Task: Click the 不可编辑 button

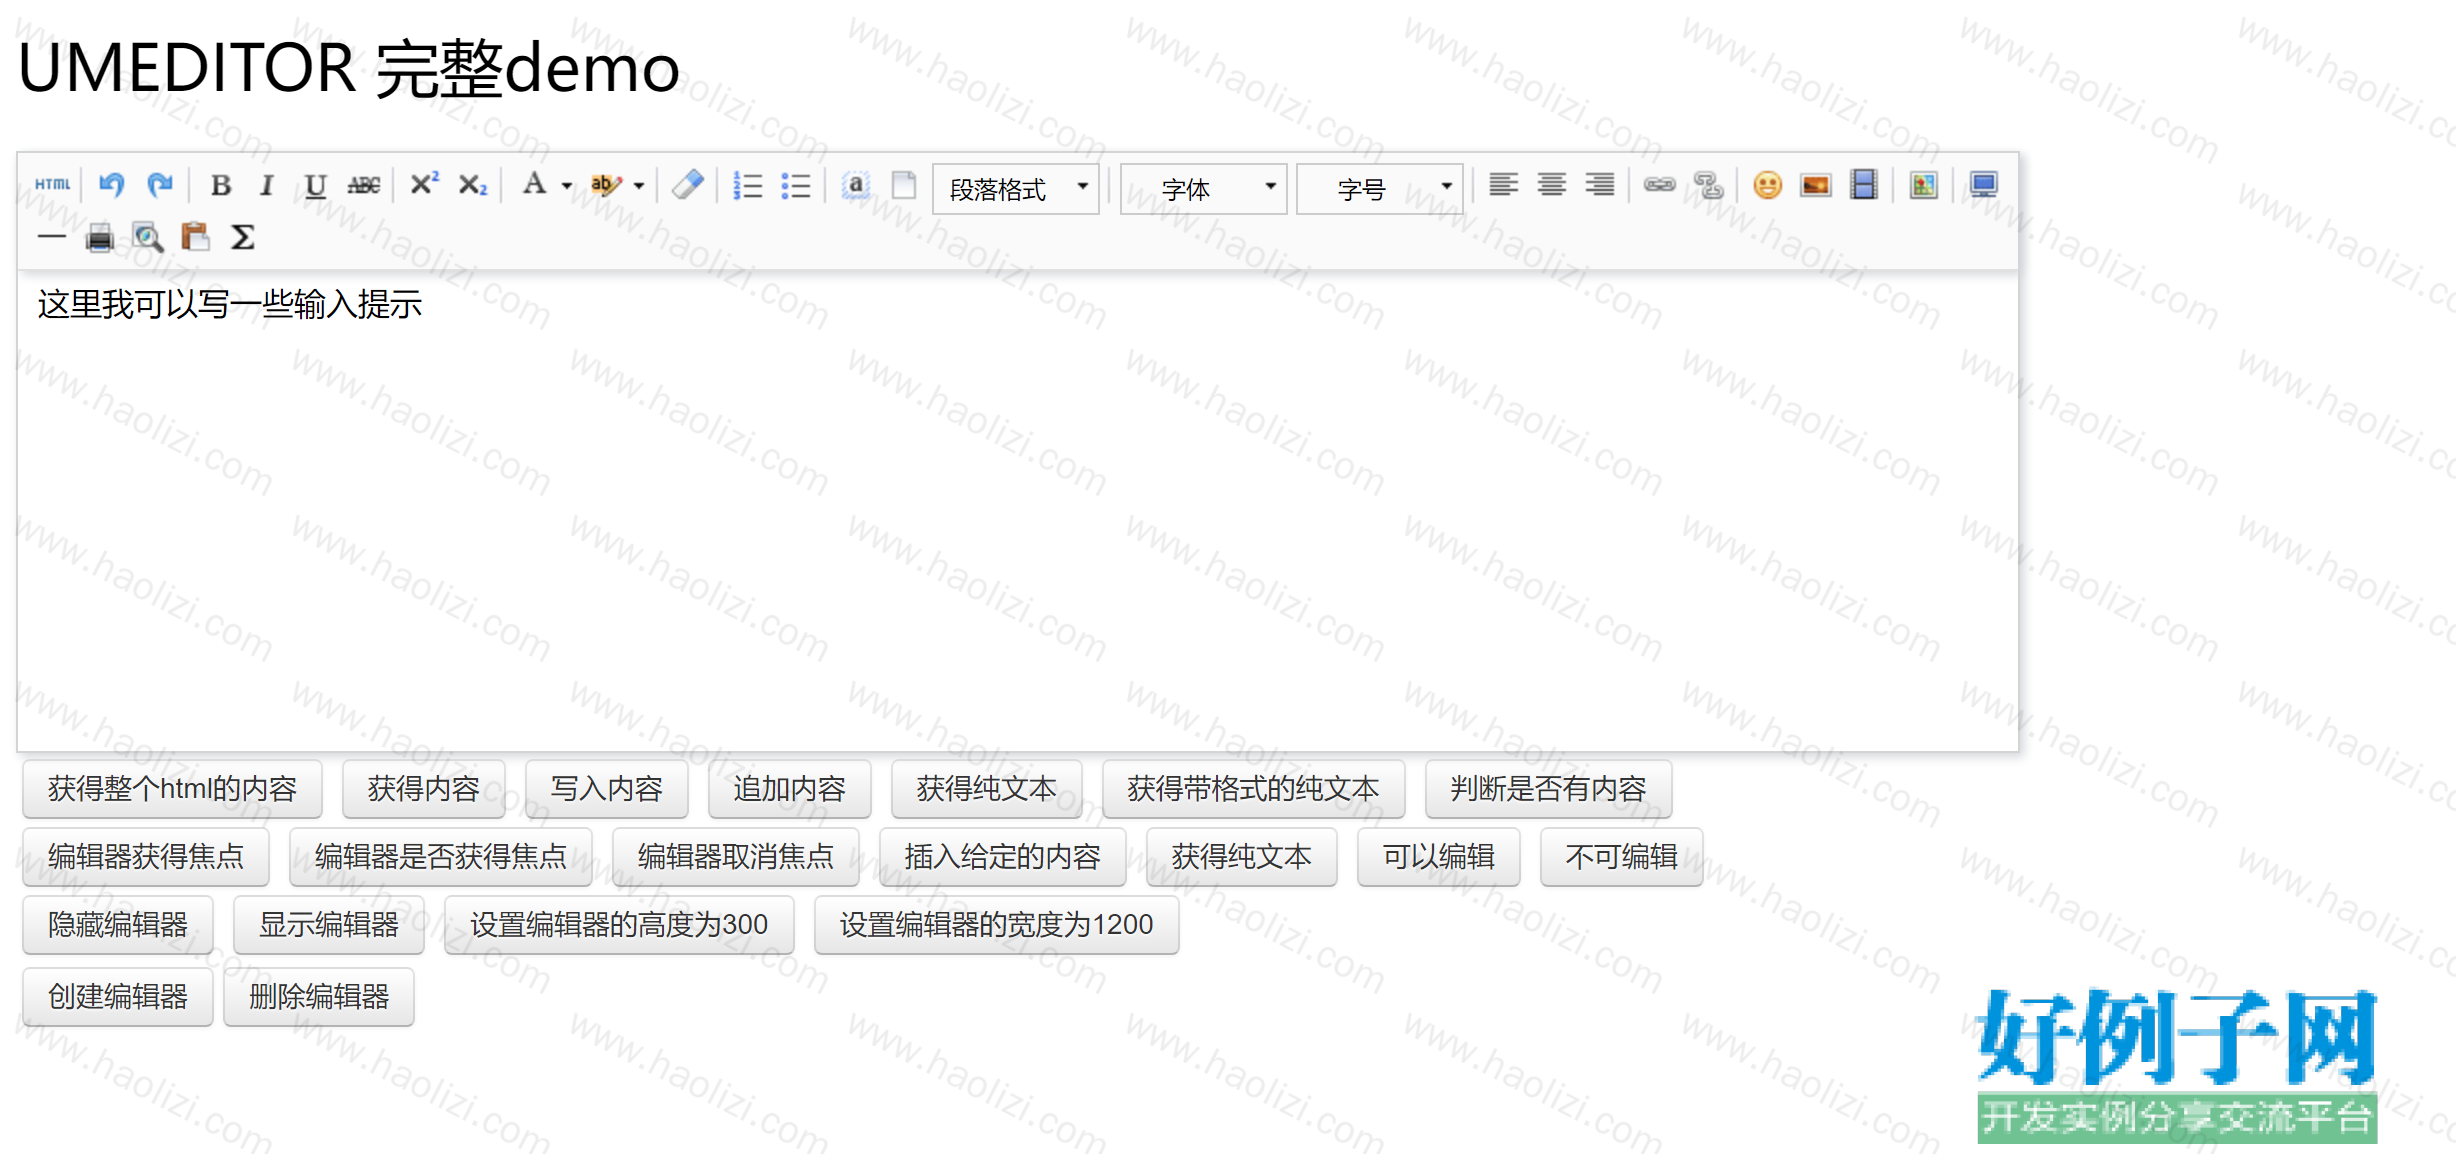Action: pyautogui.click(x=1621, y=857)
